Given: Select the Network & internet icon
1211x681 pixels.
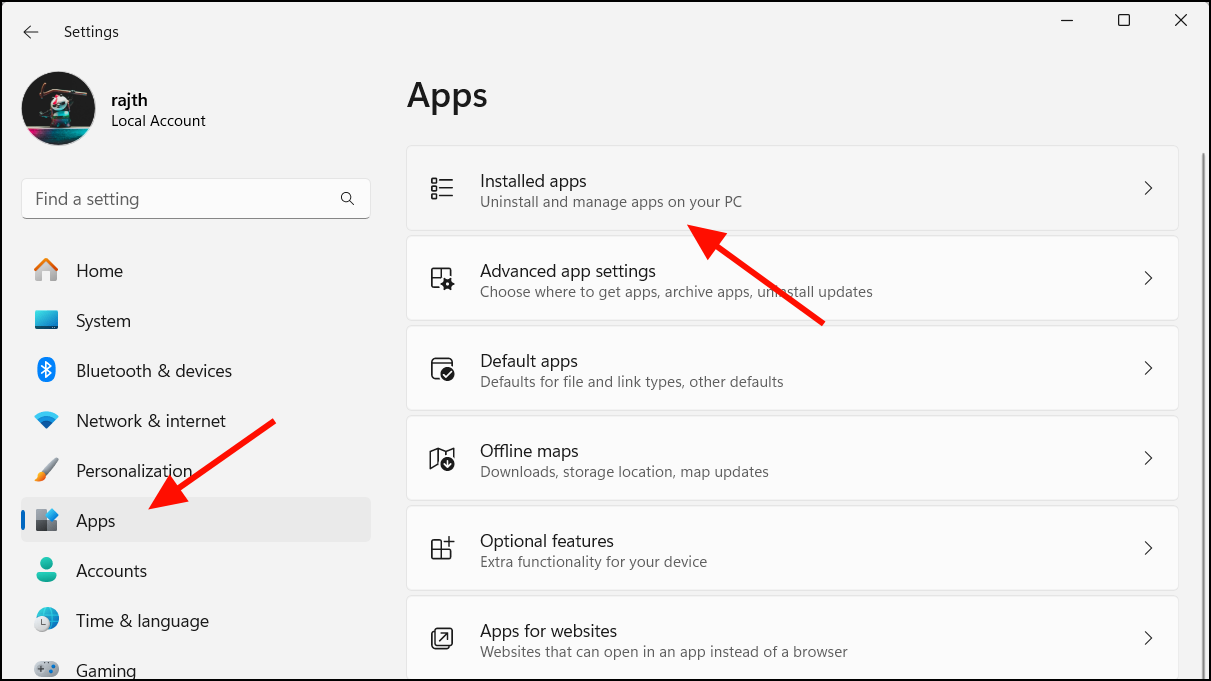Looking at the screenshot, I should point(46,420).
